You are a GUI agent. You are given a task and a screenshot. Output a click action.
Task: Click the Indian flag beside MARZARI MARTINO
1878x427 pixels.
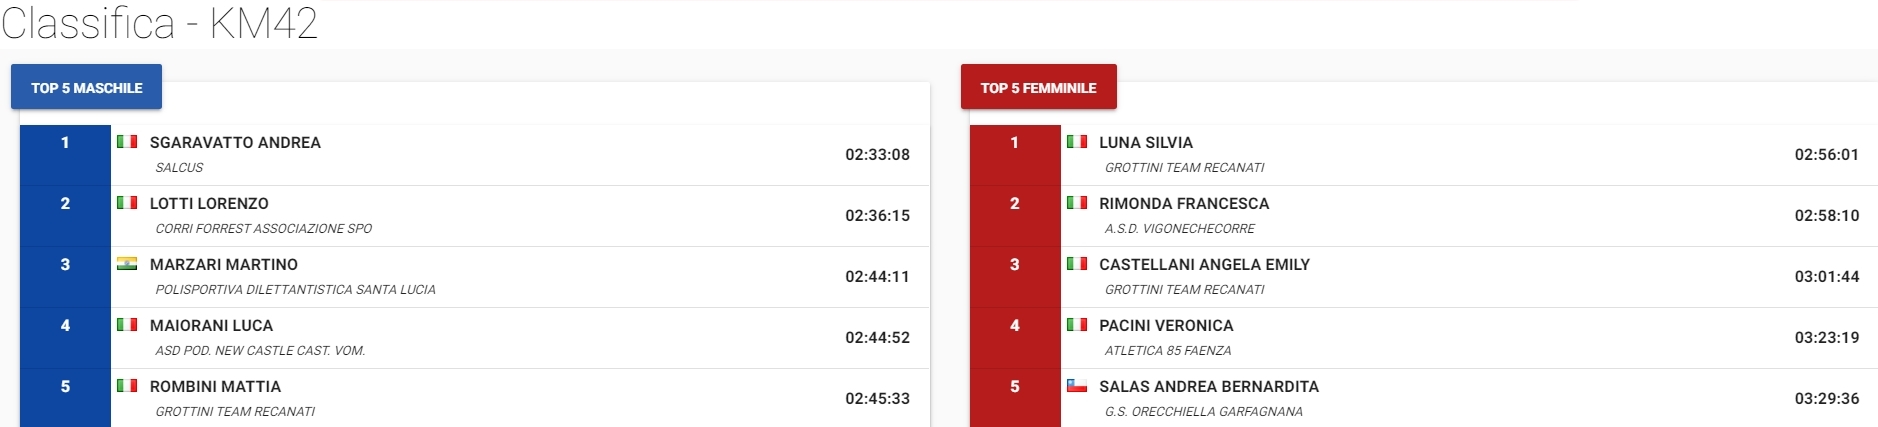pos(127,264)
